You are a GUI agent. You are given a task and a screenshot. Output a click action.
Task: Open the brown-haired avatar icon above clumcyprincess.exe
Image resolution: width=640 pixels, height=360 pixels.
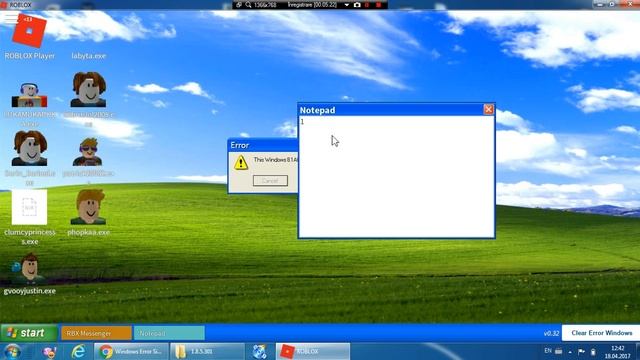[x=29, y=148]
